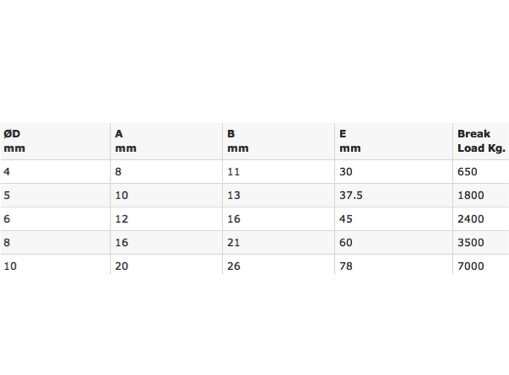Select the break load value 3500
The width and height of the screenshot is (509, 375).
(x=471, y=242)
